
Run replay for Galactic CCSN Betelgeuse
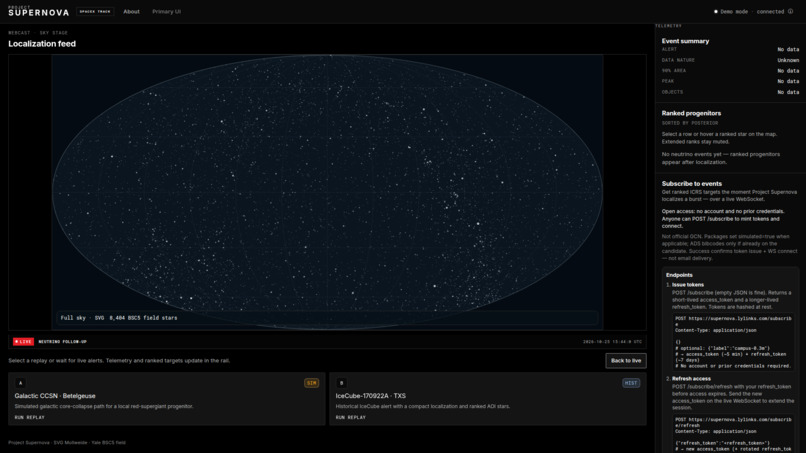pyautogui.click(x=29, y=418)
